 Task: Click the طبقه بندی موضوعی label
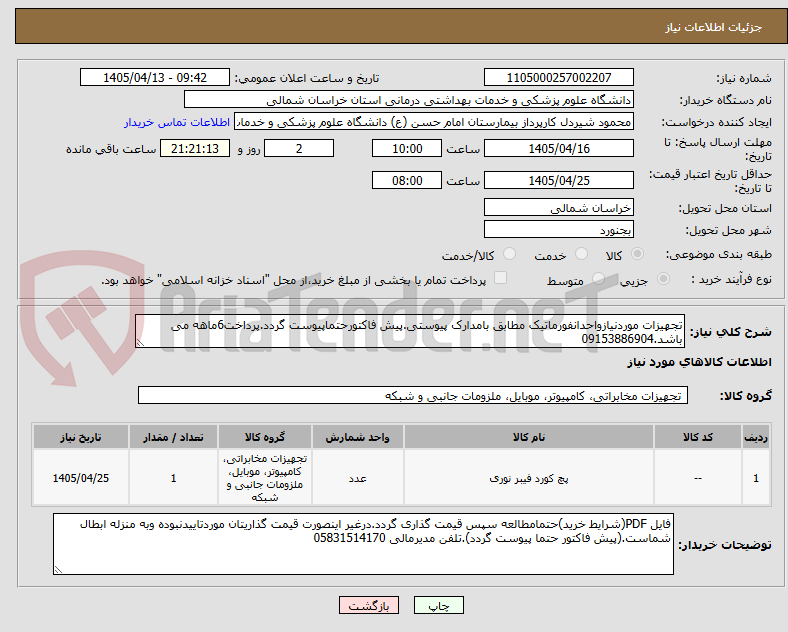click(x=719, y=255)
